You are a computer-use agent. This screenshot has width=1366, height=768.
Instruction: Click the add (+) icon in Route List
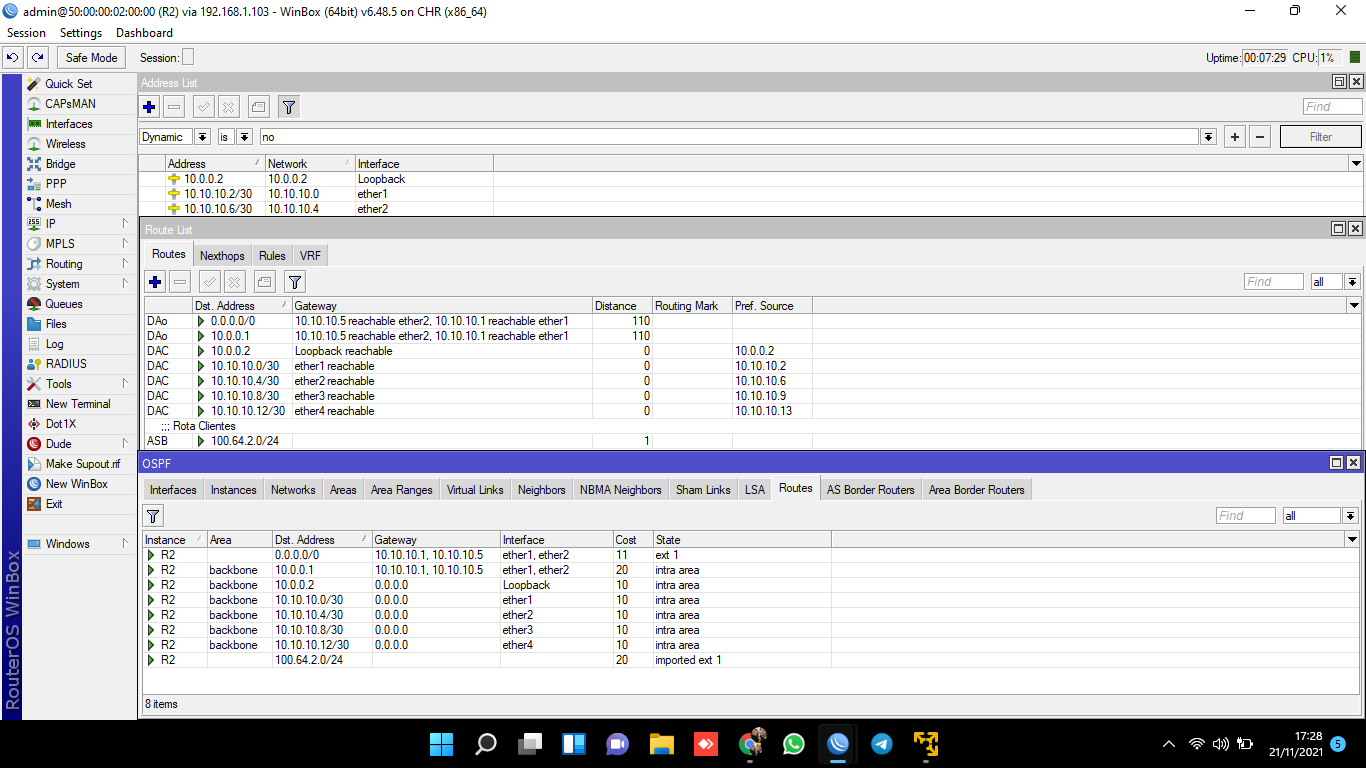[x=155, y=282]
